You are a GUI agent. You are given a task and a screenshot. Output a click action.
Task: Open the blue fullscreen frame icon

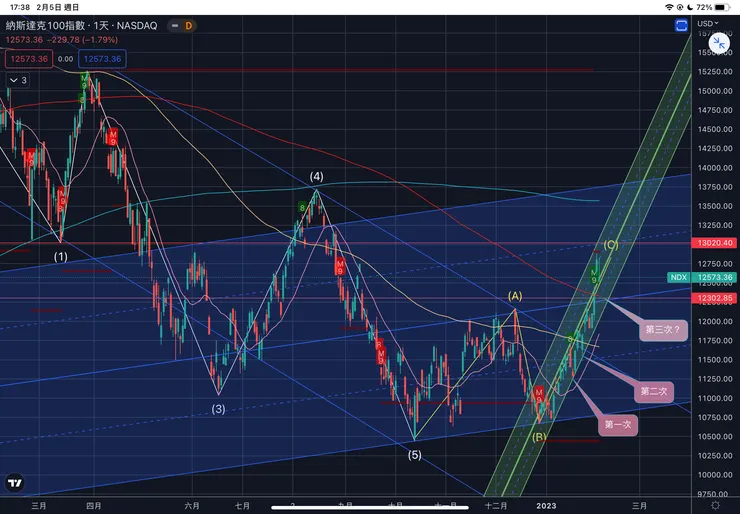point(681,25)
